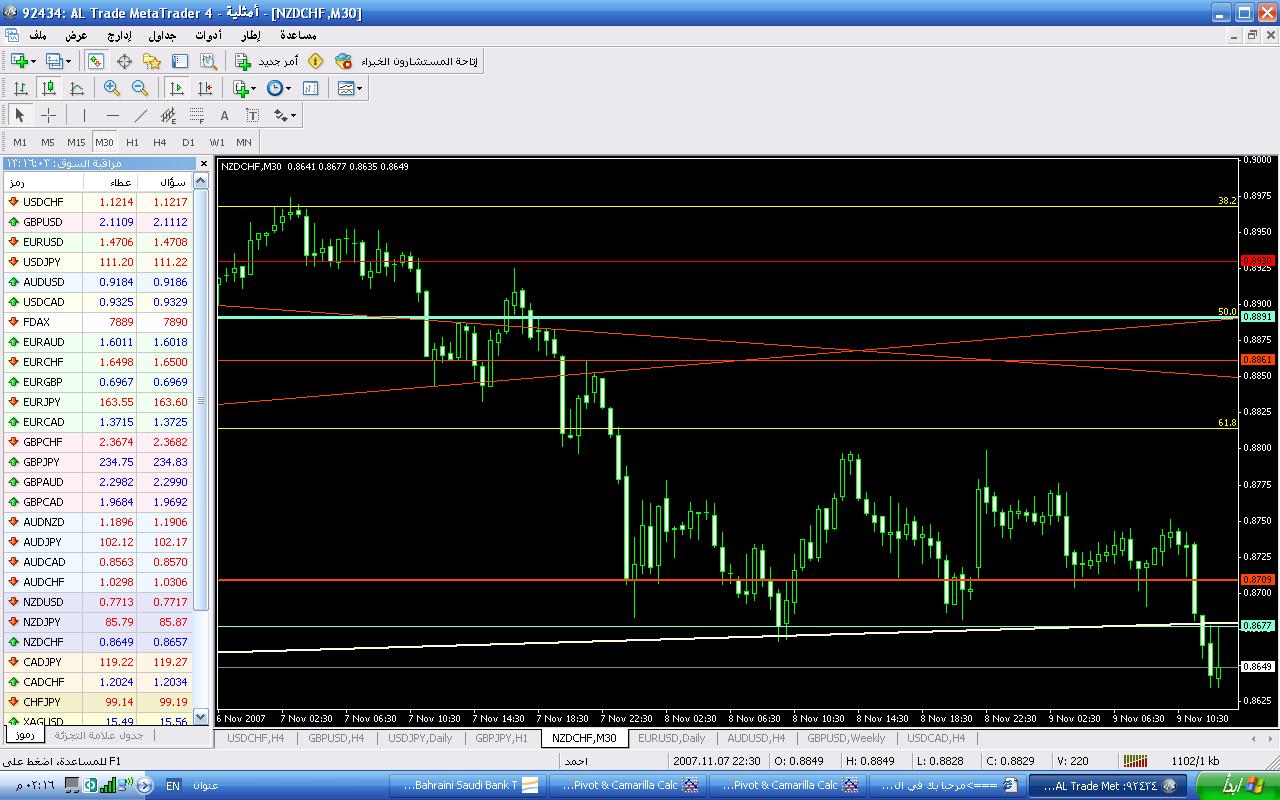Viewport: 1280px width, 800px height.
Task: Switch timeframe to H4 button
Action: coord(160,142)
